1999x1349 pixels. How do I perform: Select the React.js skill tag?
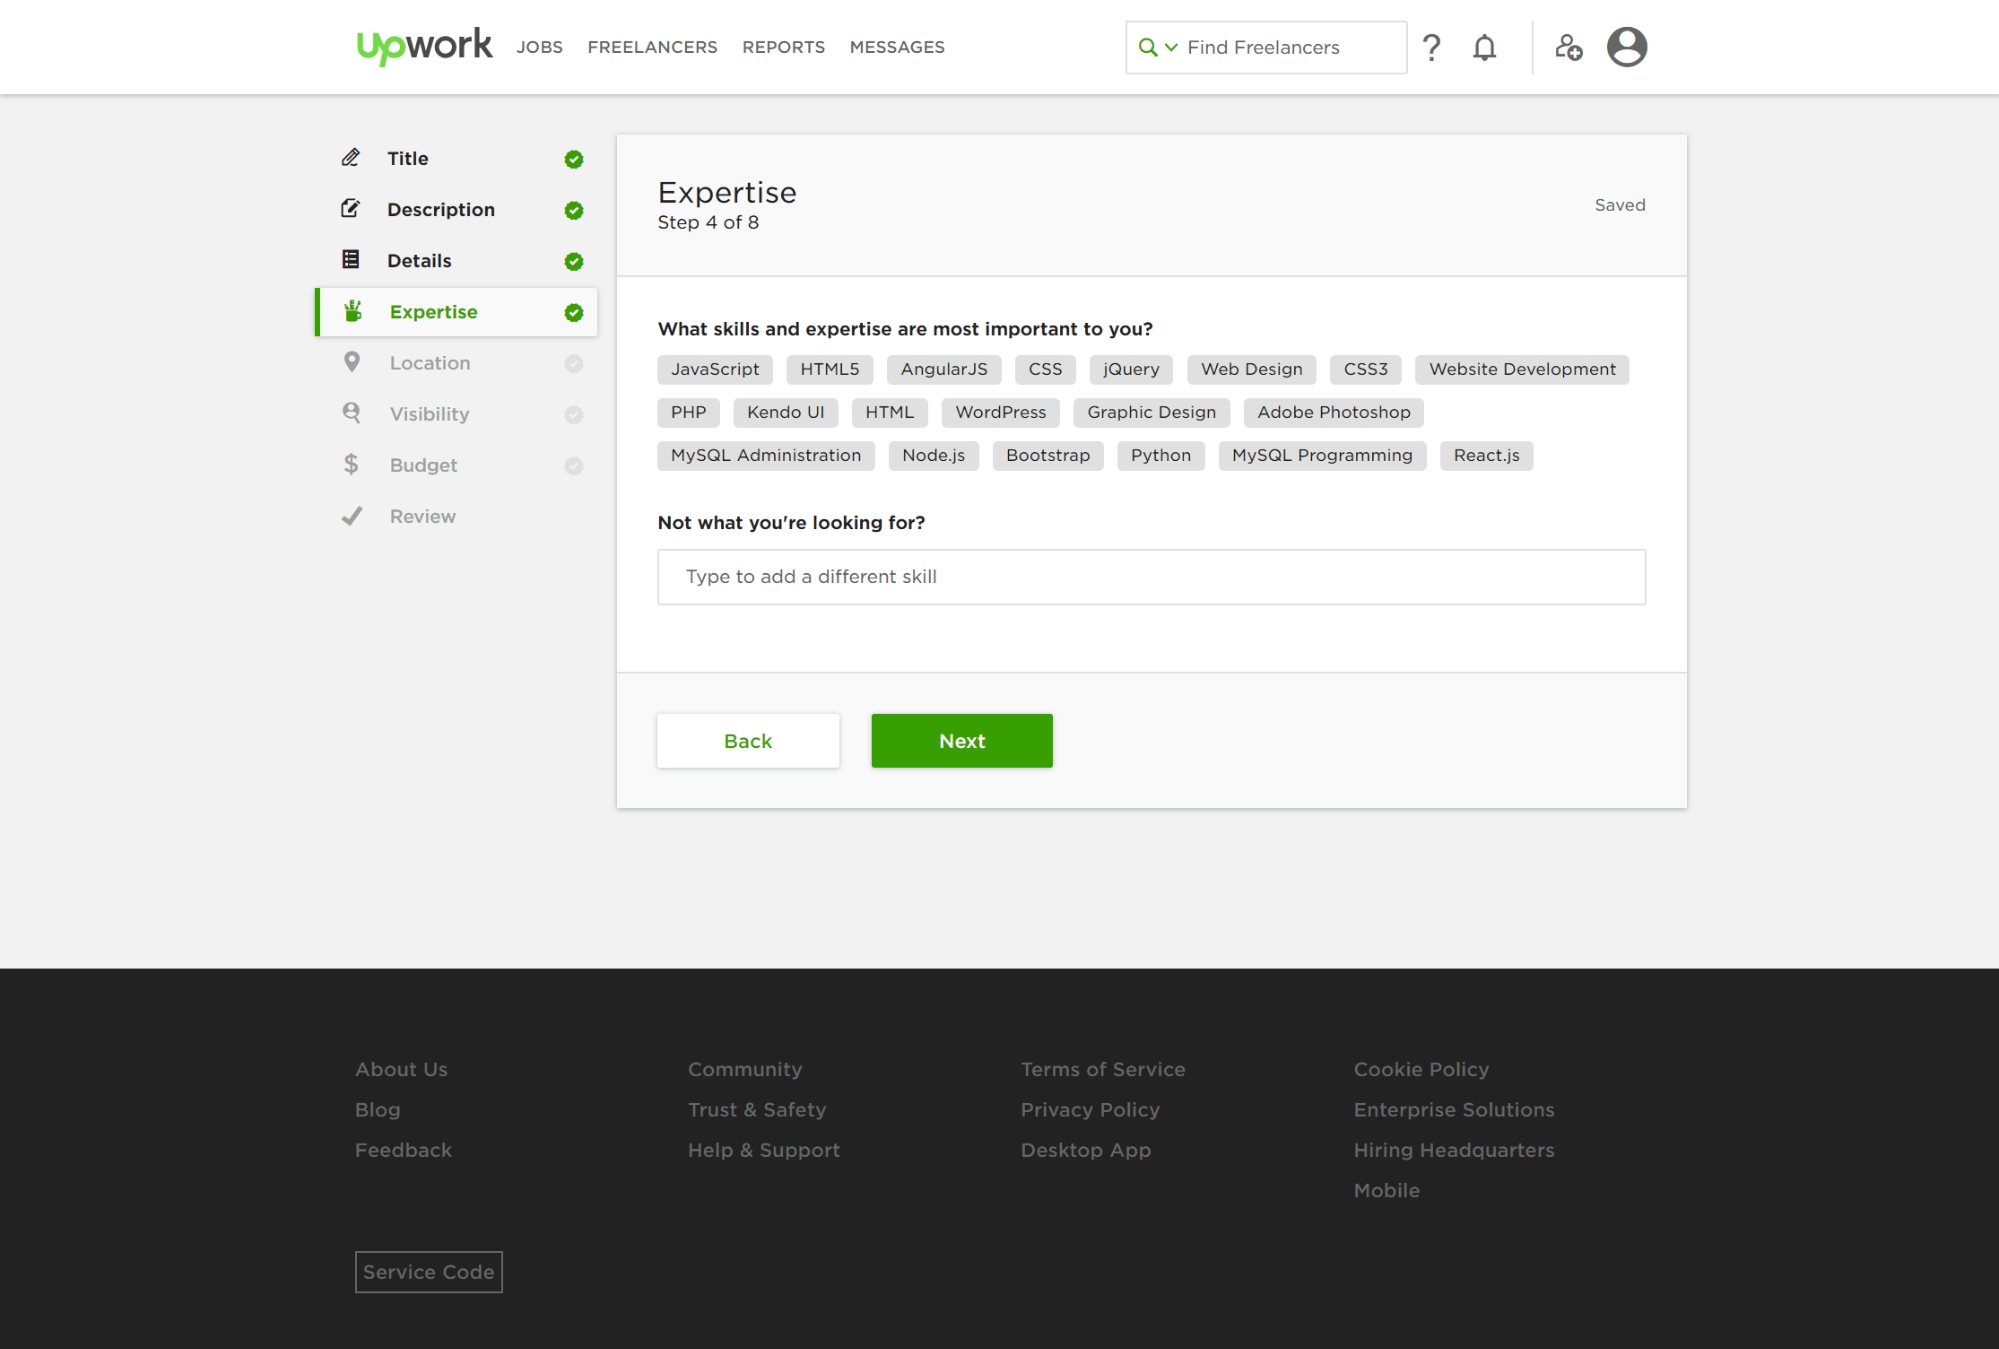click(1487, 455)
